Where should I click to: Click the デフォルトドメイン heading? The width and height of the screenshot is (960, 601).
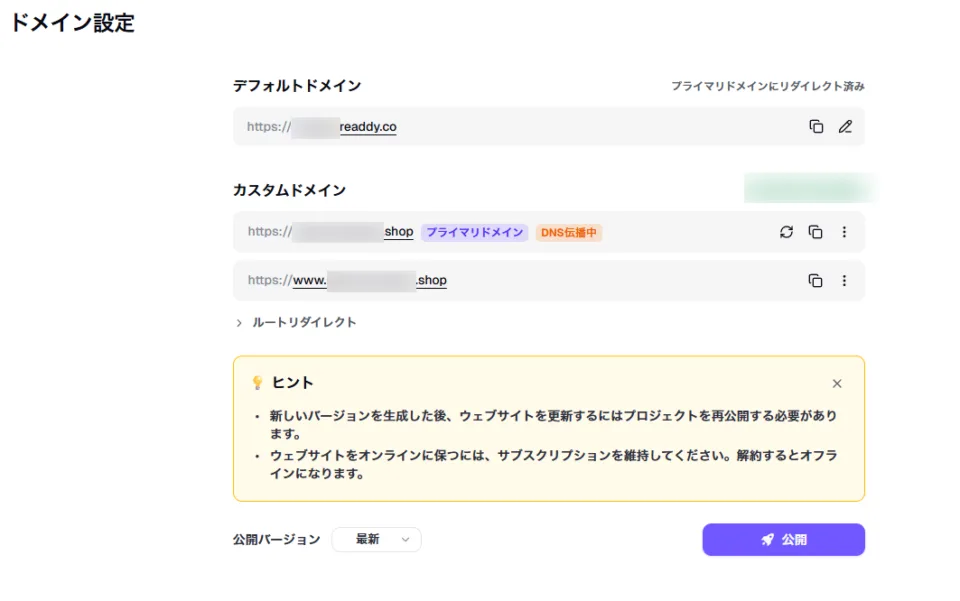(x=297, y=86)
